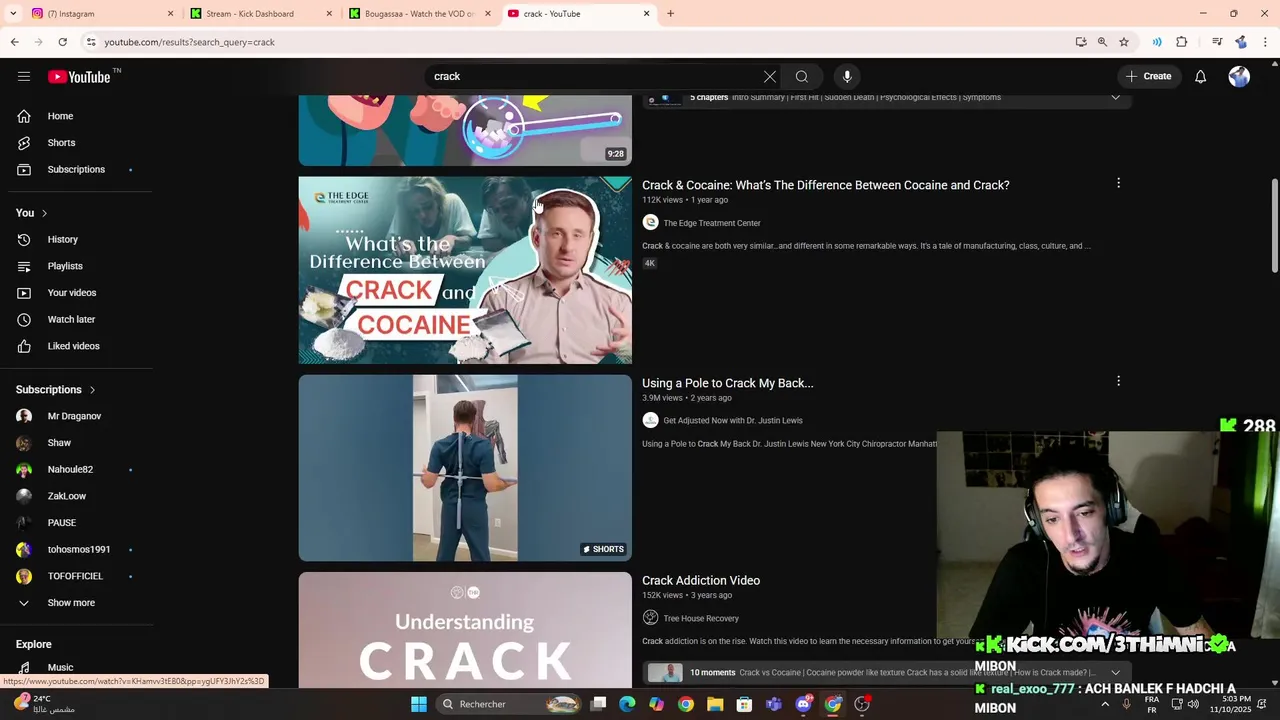Click the address bar URL
Screen dimensions: 1280x720
(x=188, y=42)
